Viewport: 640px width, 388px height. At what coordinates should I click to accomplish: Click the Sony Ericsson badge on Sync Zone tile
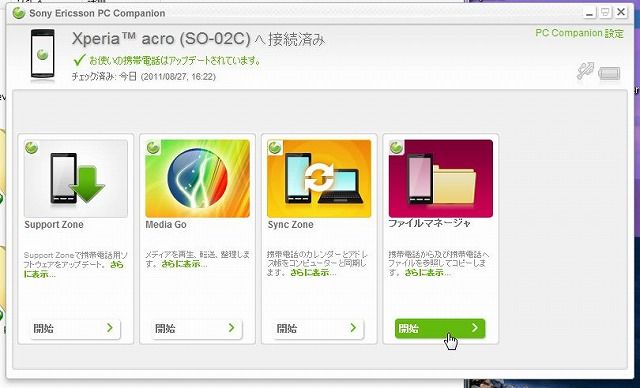[x=275, y=147]
